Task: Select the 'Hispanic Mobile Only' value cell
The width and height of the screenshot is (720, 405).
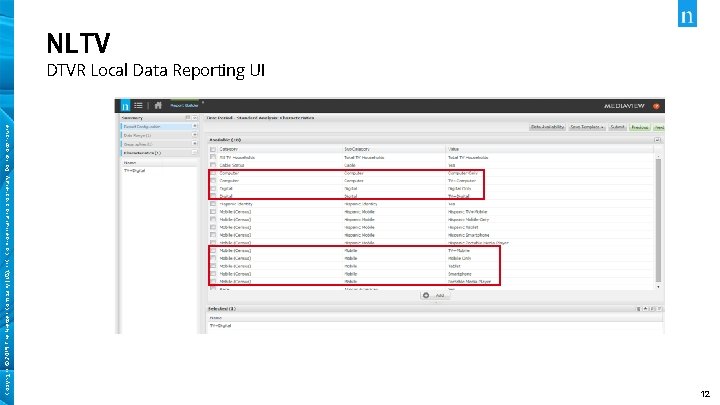Action: [468, 219]
